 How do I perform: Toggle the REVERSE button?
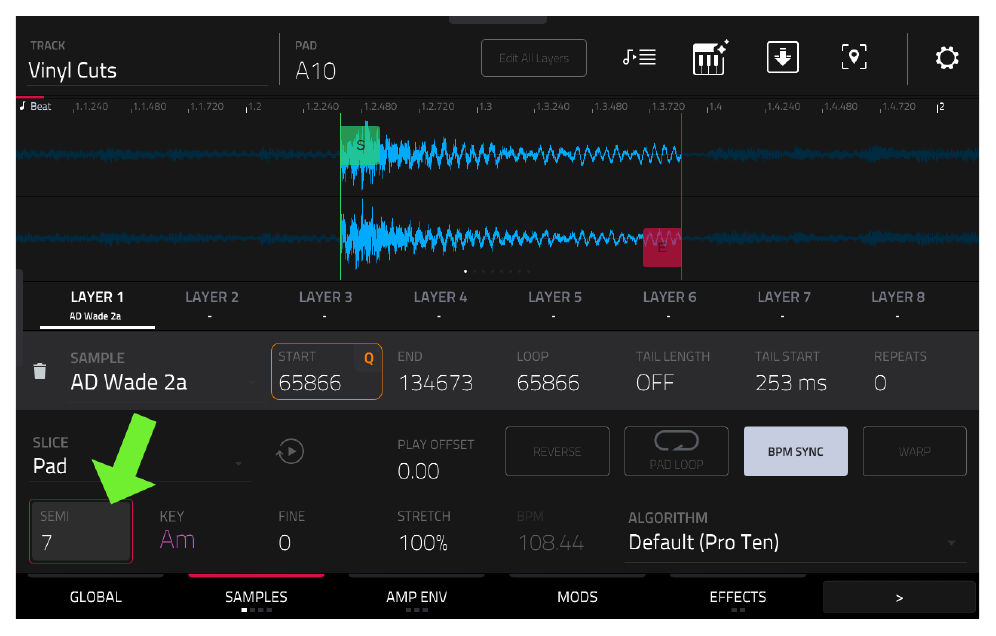557,451
